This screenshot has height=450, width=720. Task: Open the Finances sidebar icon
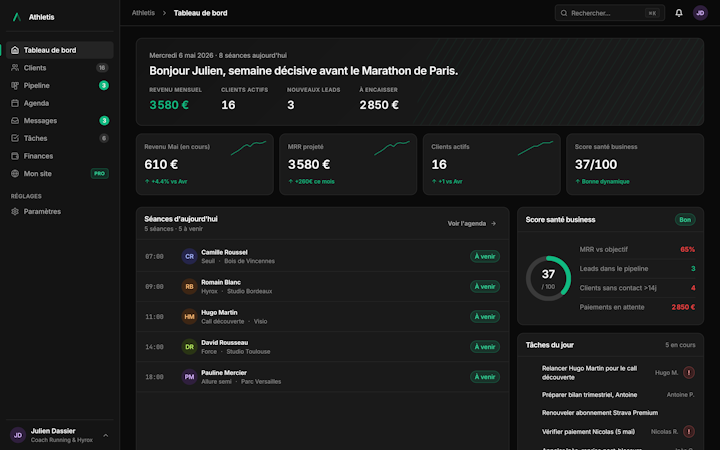coord(15,156)
